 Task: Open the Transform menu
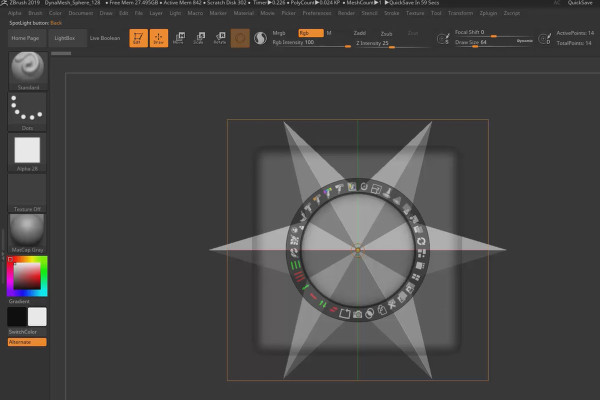(460, 13)
